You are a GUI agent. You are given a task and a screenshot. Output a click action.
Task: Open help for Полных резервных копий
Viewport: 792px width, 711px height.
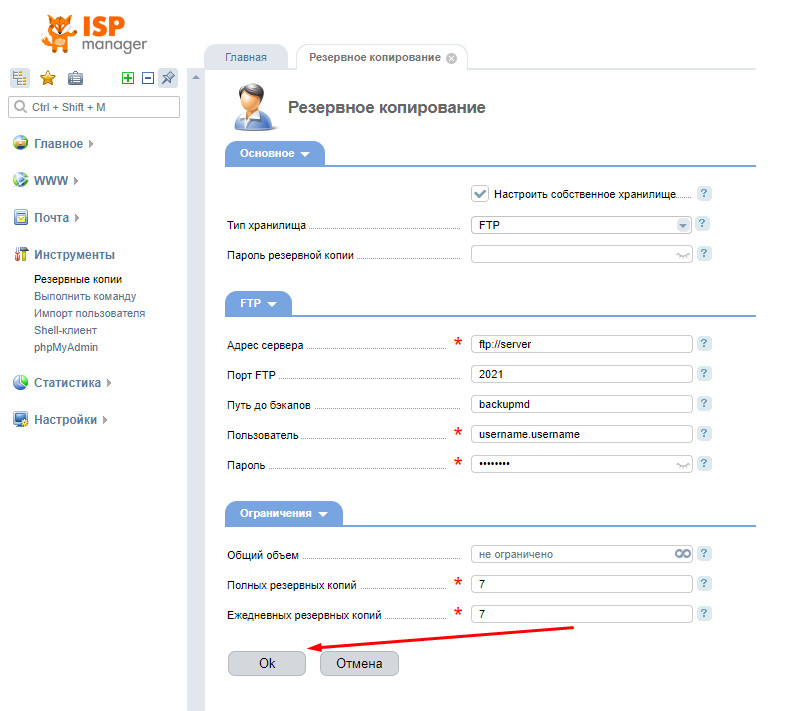(x=704, y=583)
